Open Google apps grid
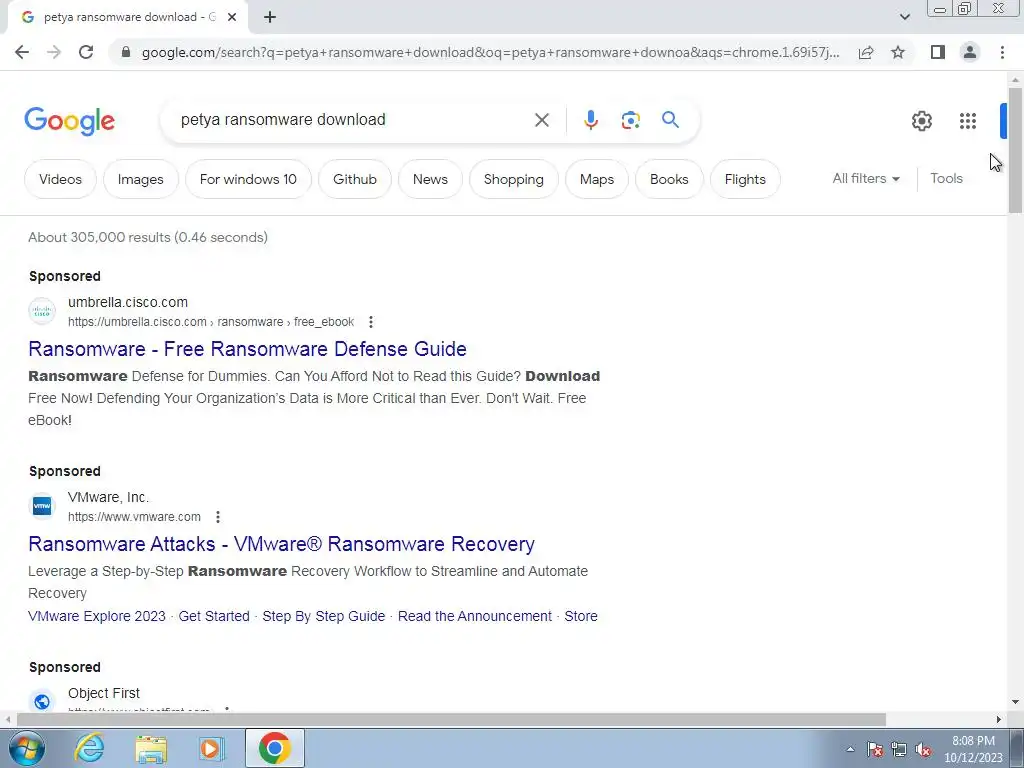Screen dimensions: 1024x768 point(968,121)
